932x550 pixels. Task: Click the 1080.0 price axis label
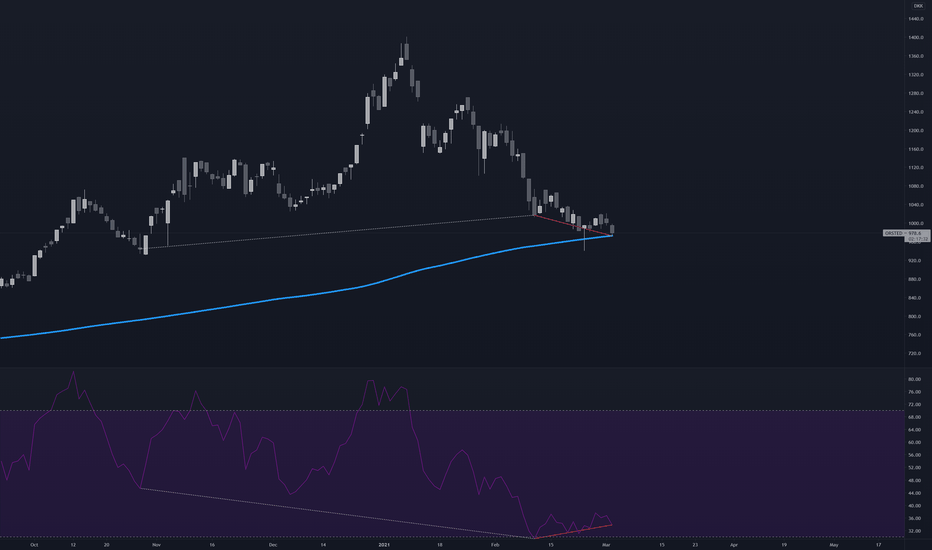tap(915, 186)
